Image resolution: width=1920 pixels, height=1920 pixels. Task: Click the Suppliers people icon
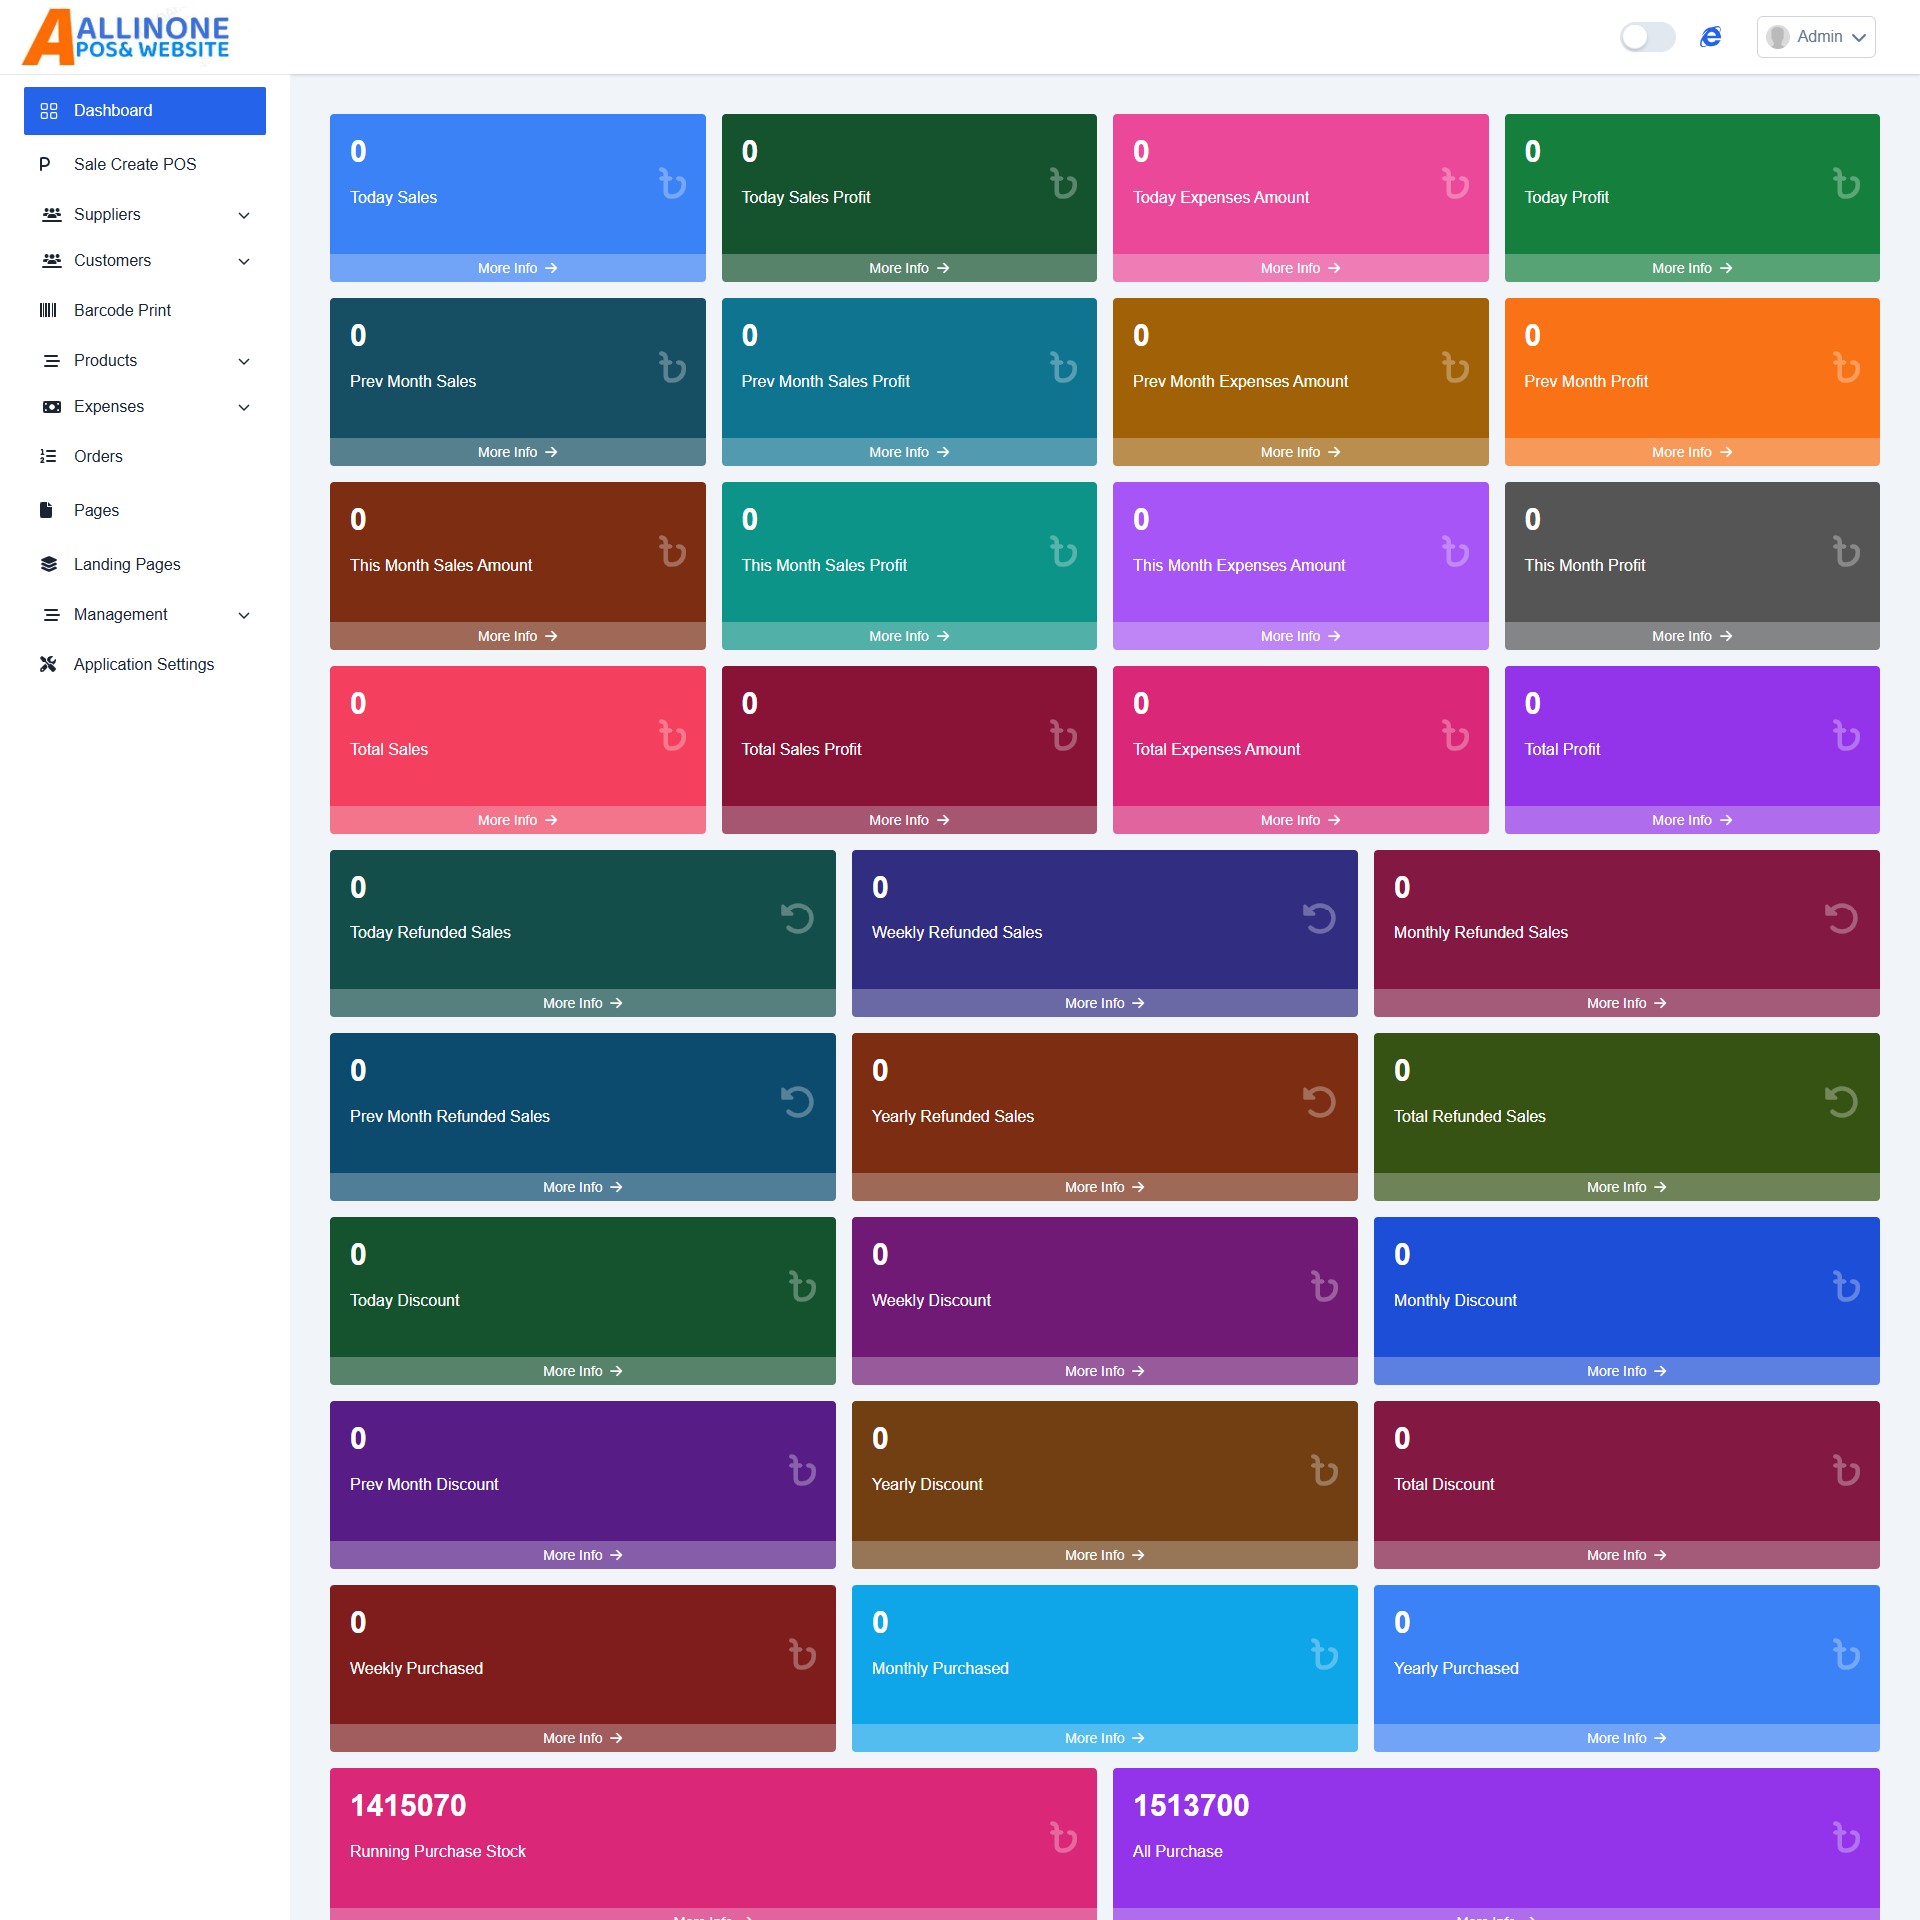pos(51,214)
